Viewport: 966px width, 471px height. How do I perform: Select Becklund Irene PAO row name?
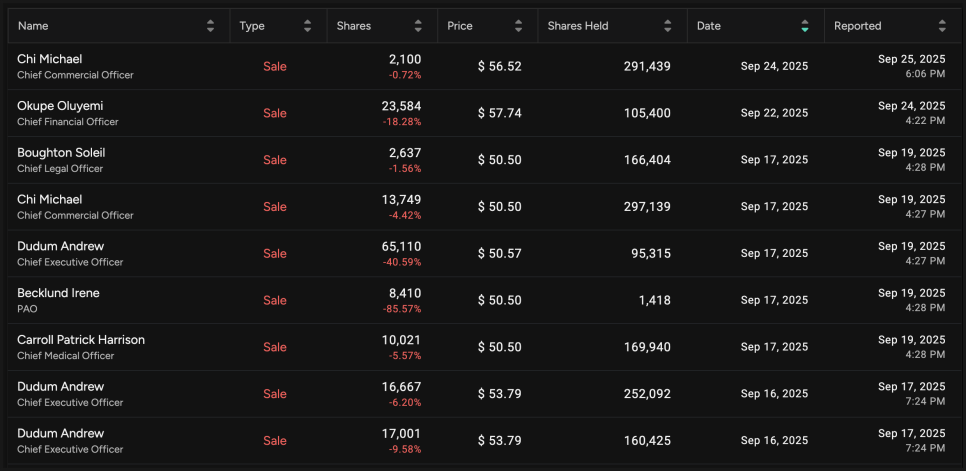(x=58, y=293)
